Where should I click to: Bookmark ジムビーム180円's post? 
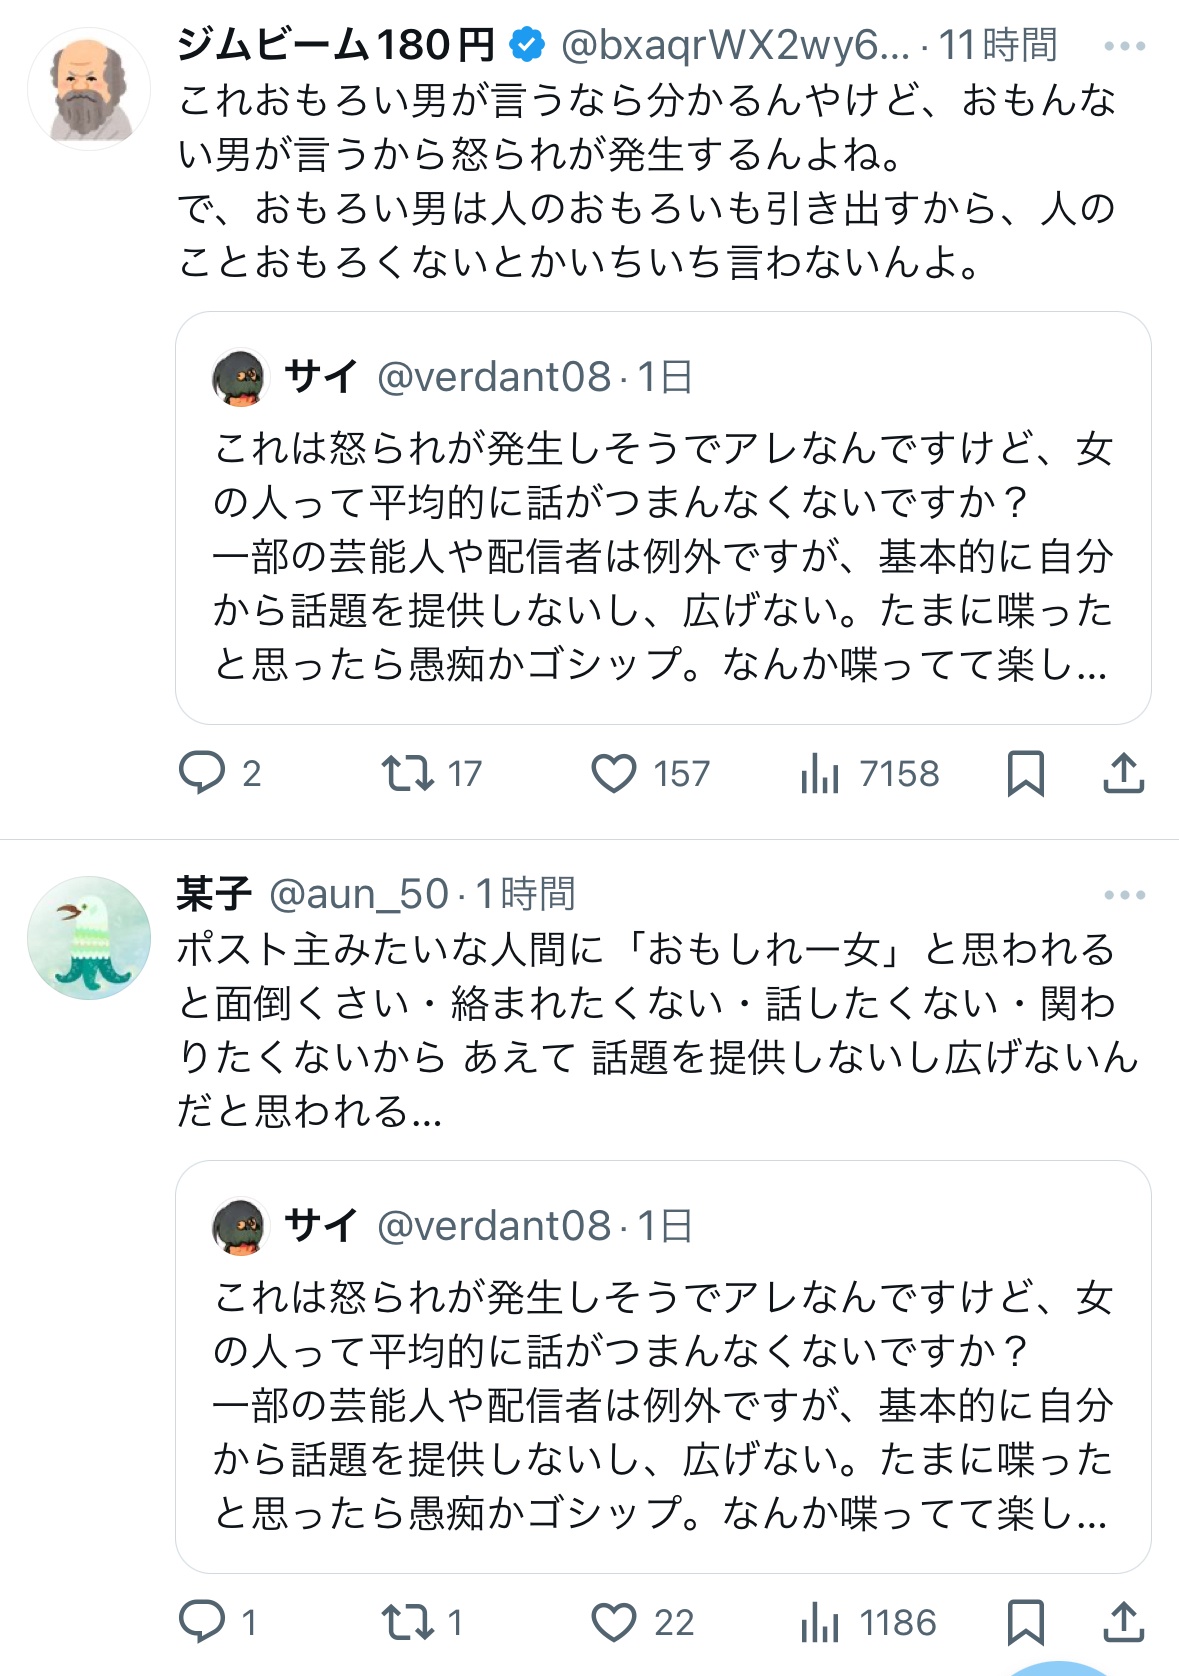coord(1026,773)
